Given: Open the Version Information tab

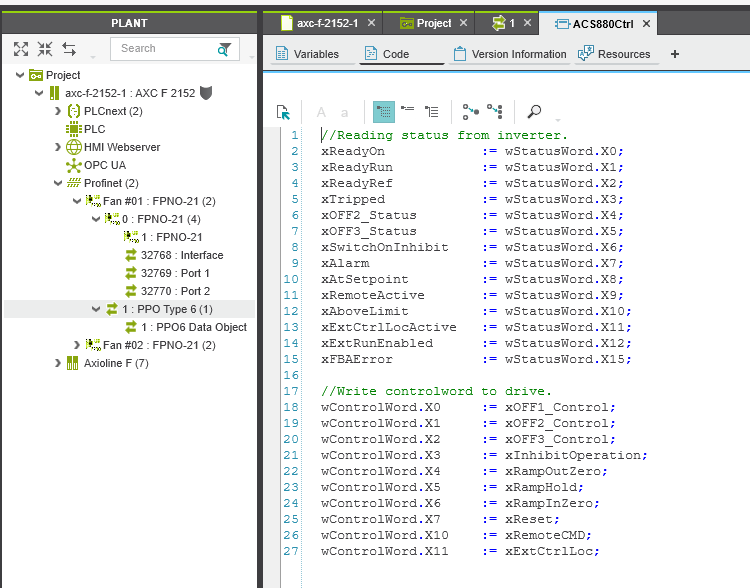Looking at the screenshot, I should click(x=509, y=54).
